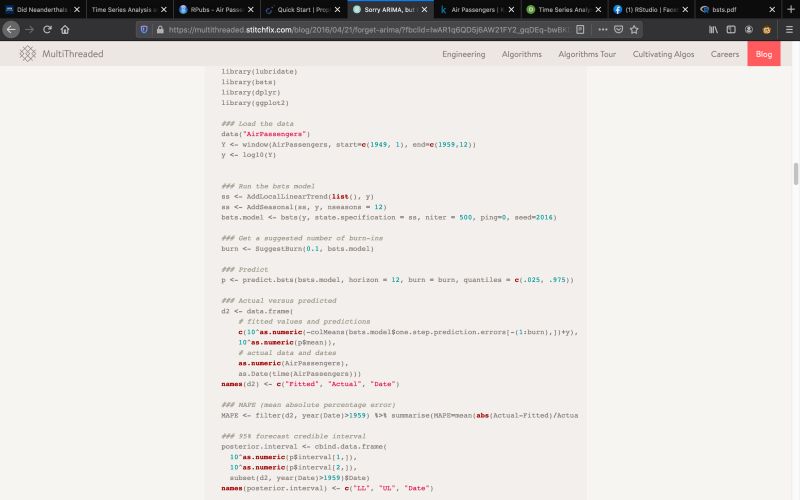The height and width of the screenshot is (500, 800).
Task: Click the URL address bar field
Action: tap(367, 30)
